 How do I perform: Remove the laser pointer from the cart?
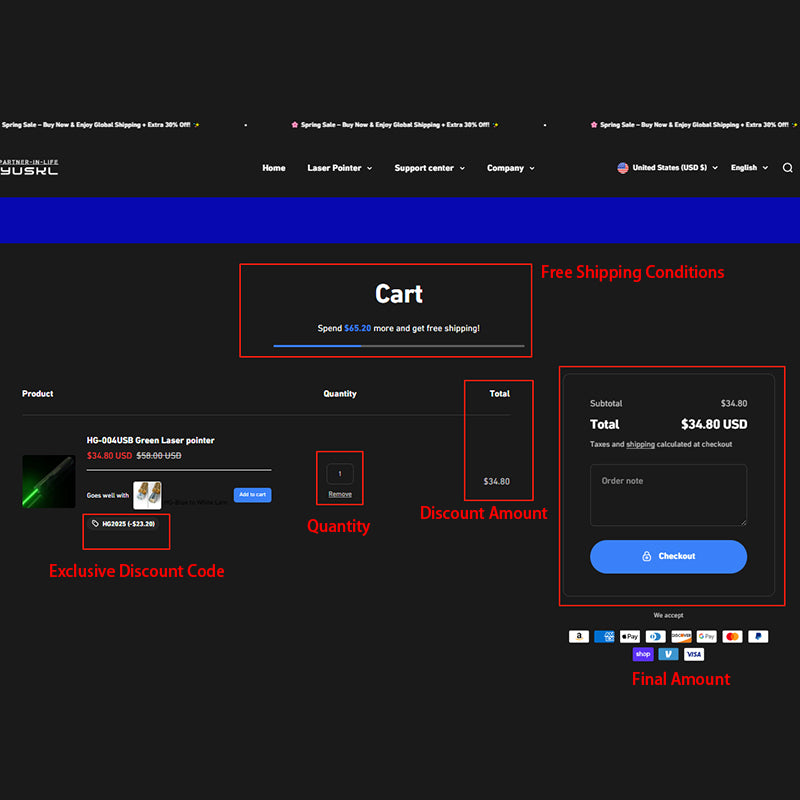[x=340, y=494]
